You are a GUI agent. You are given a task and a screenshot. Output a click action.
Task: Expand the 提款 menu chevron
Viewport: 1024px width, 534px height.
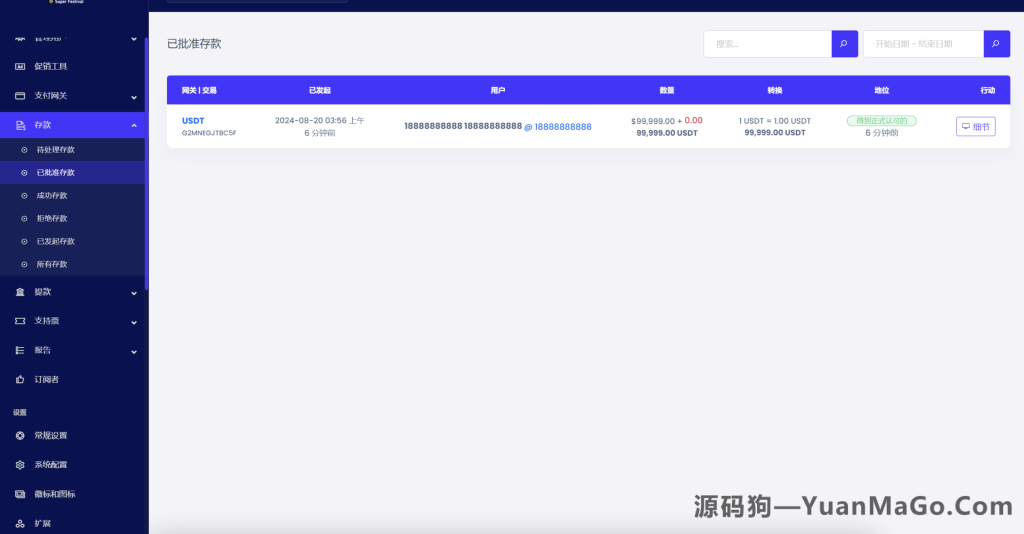click(134, 293)
